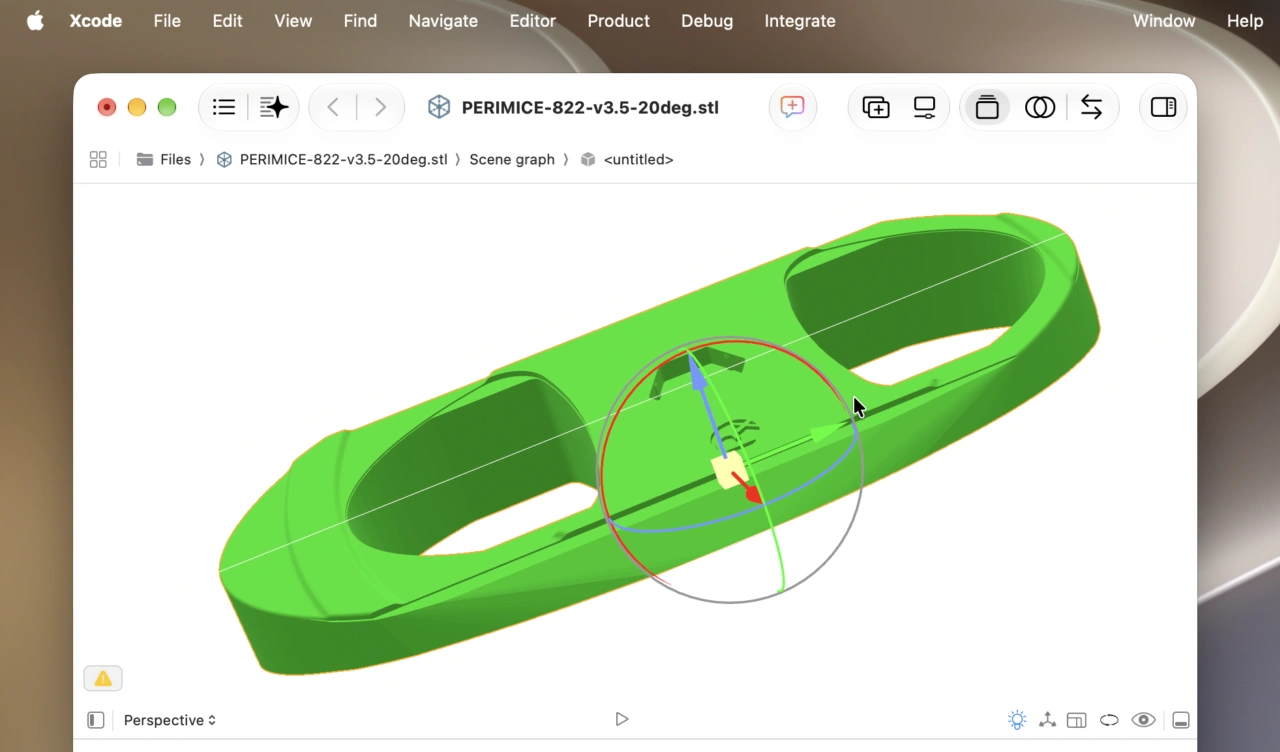Go forward with the right chevron
Screen dimensions: 1280x752
[380, 107]
